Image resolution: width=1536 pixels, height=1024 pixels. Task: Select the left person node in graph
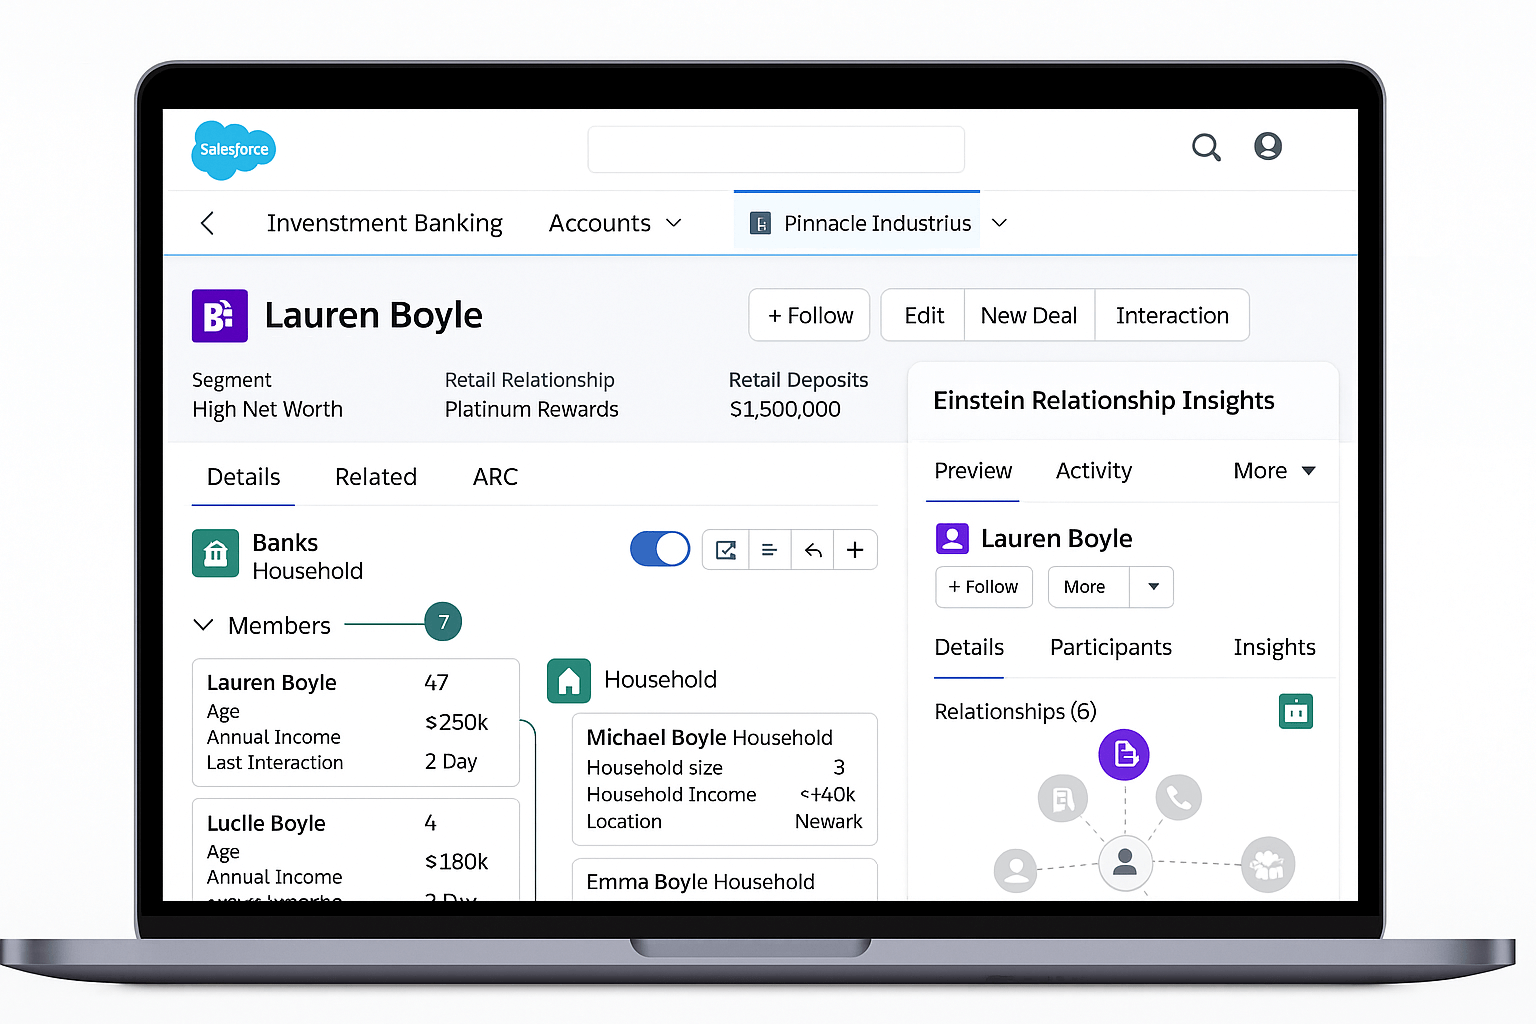click(x=1016, y=869)
